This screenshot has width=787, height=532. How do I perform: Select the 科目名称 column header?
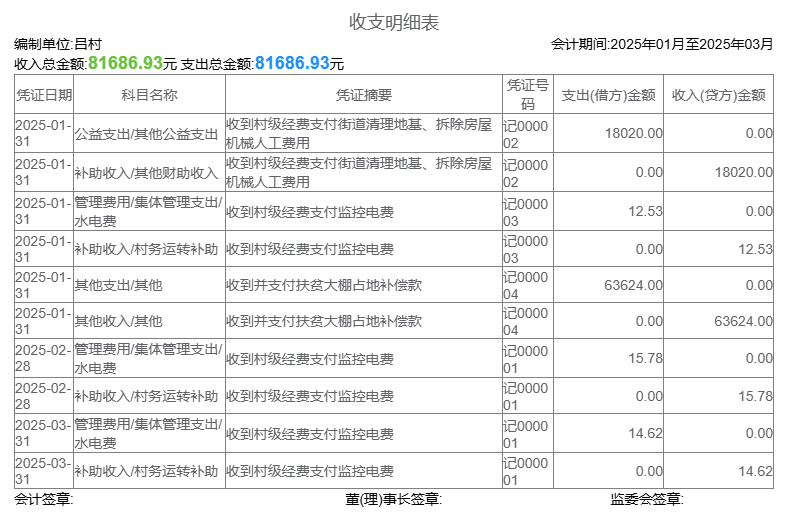[x=149, y=95]
